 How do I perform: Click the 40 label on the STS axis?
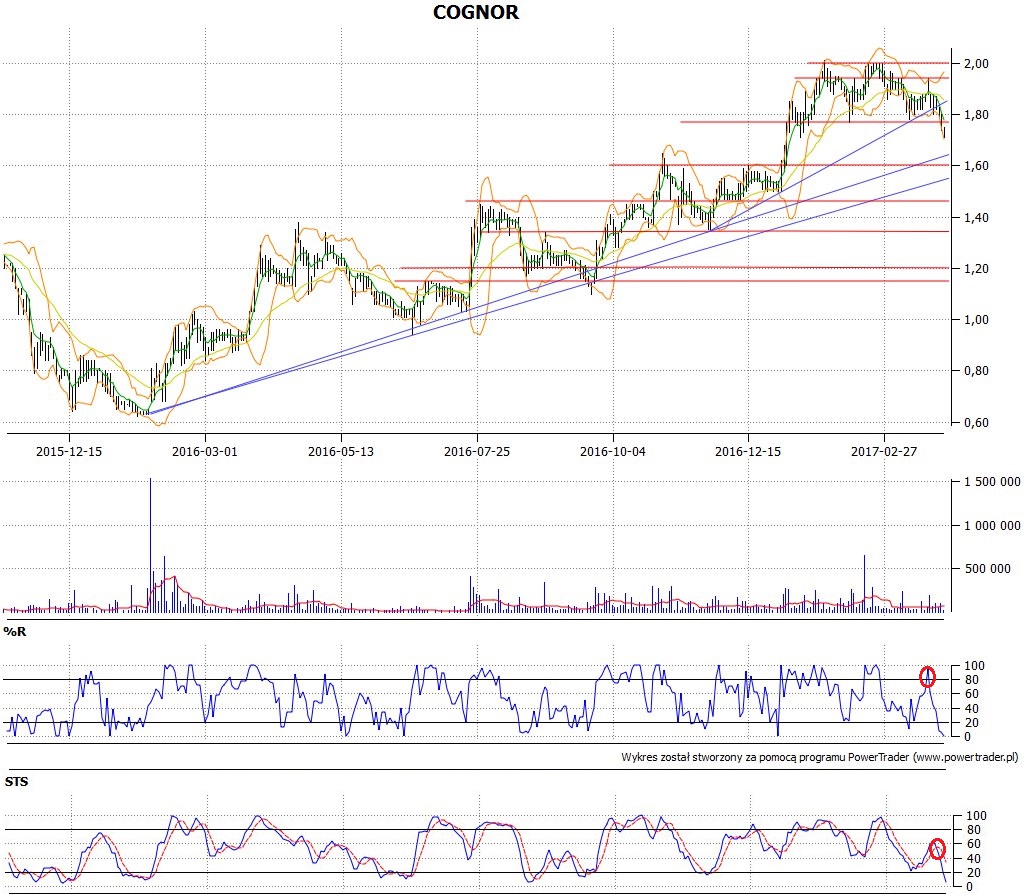[974, 859]
